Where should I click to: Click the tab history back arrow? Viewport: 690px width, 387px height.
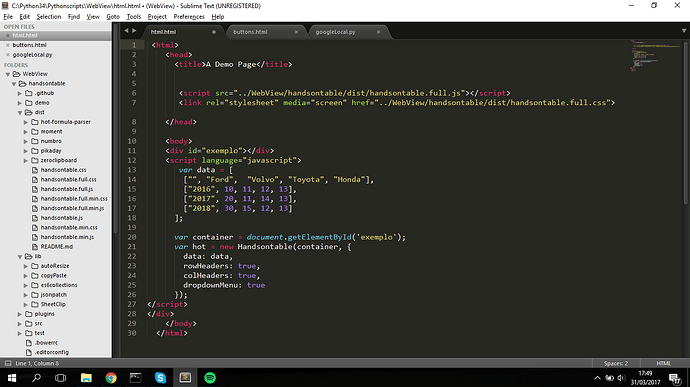[x=126, y=31]
